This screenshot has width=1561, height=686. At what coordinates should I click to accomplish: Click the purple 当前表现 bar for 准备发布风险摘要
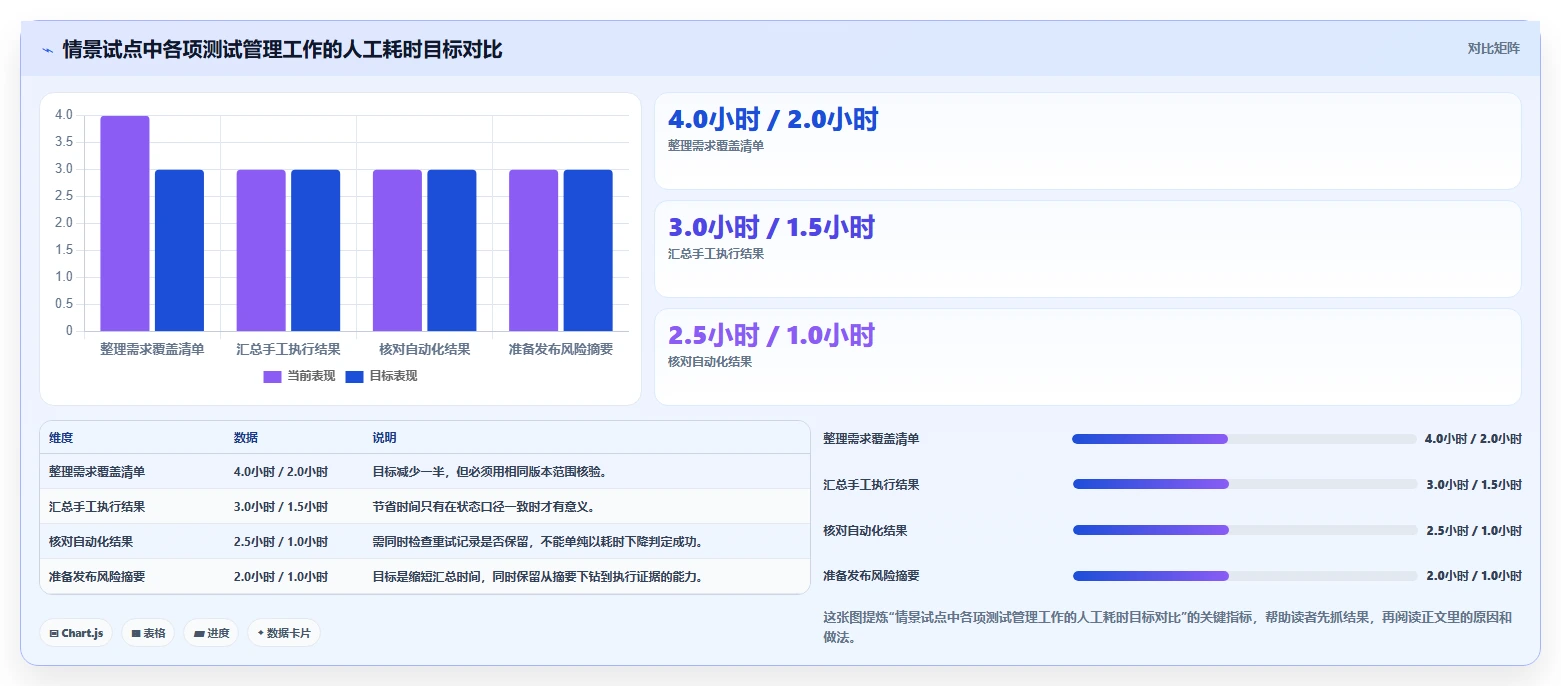(x=534, y=250)
